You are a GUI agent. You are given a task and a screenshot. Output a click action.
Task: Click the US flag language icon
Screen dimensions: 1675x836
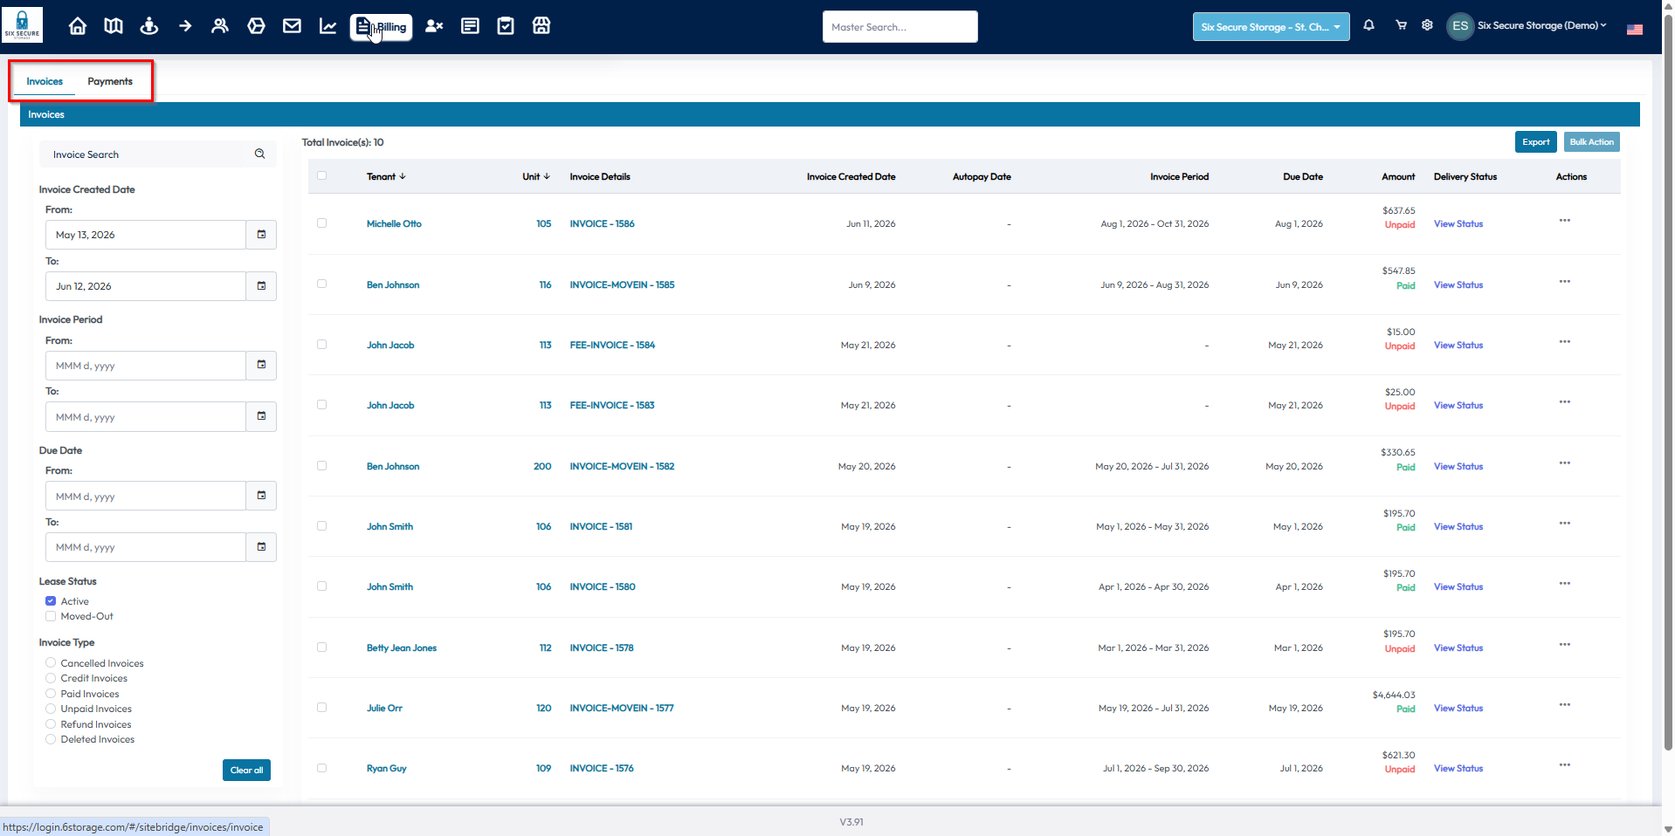(x=1635, y=29)
